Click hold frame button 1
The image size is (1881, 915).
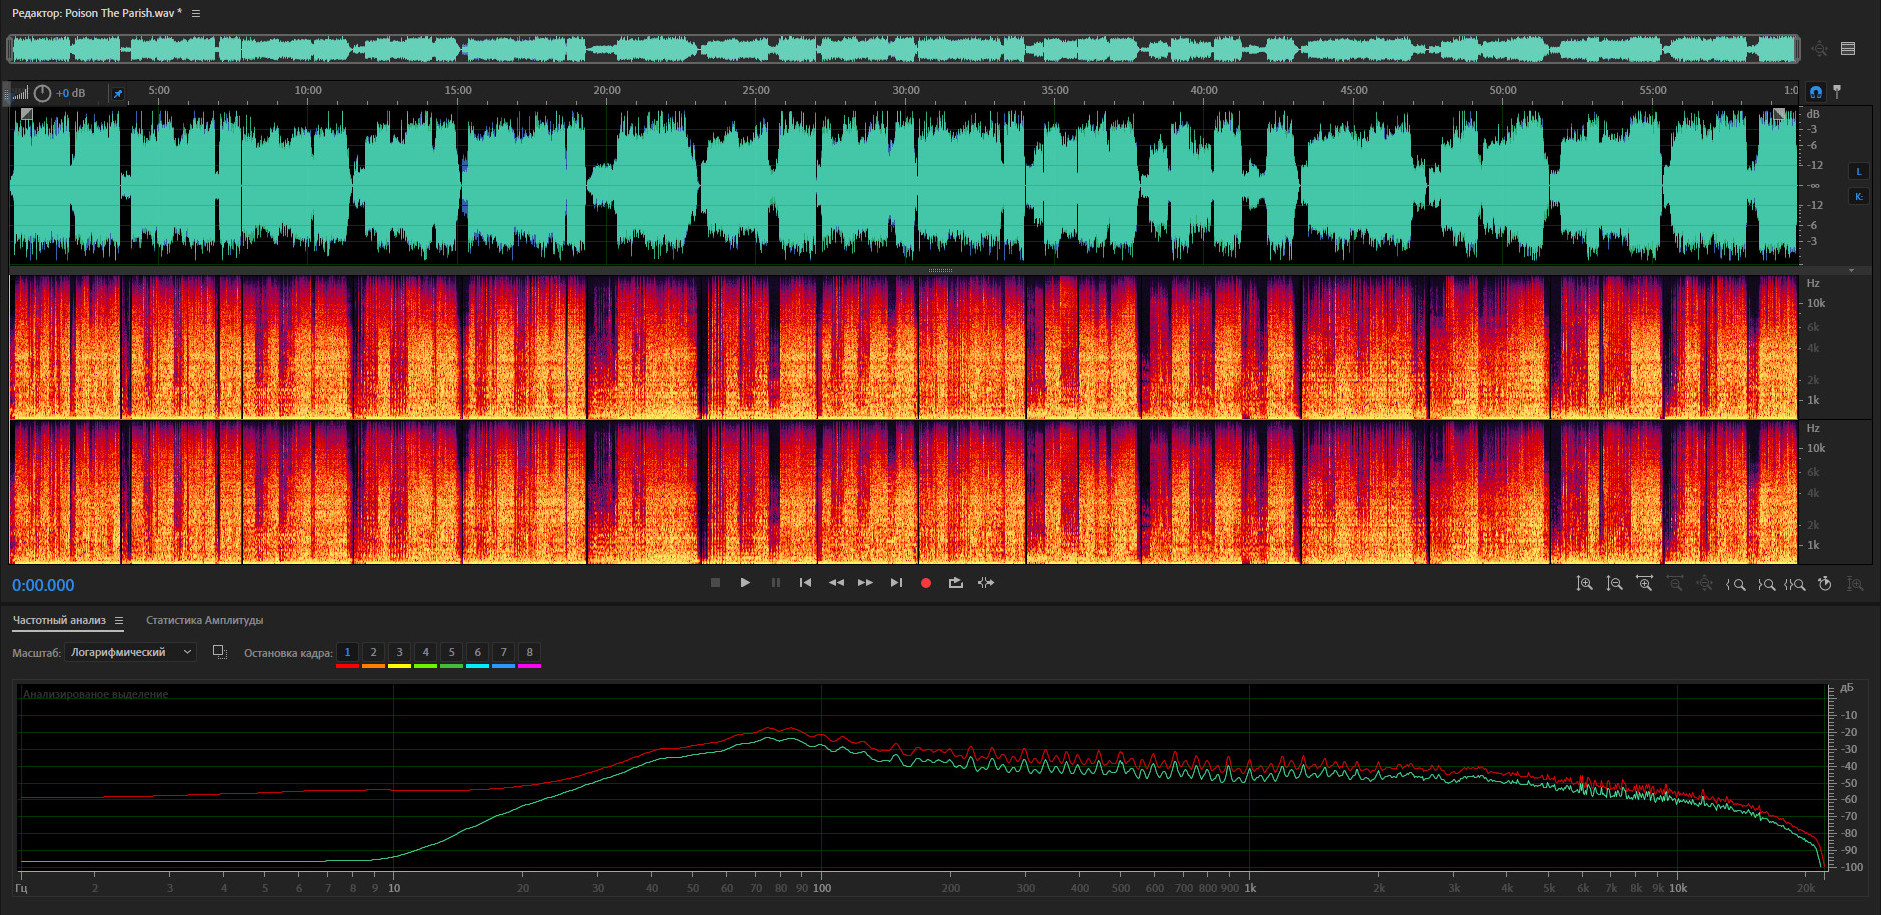(x=348, y=652)
